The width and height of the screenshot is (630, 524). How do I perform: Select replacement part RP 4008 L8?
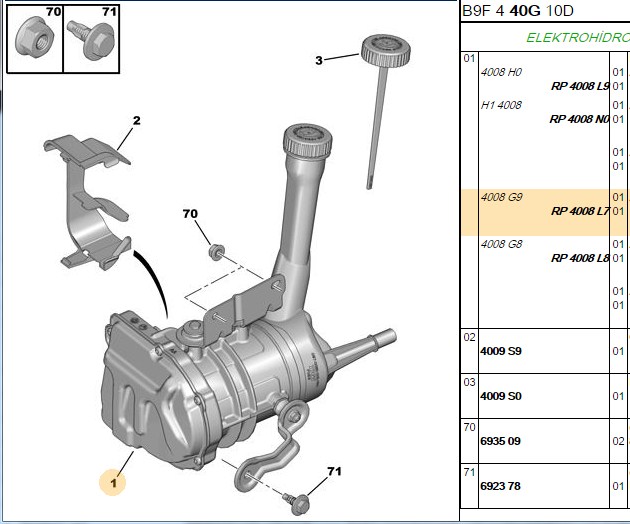coord(580,258)
